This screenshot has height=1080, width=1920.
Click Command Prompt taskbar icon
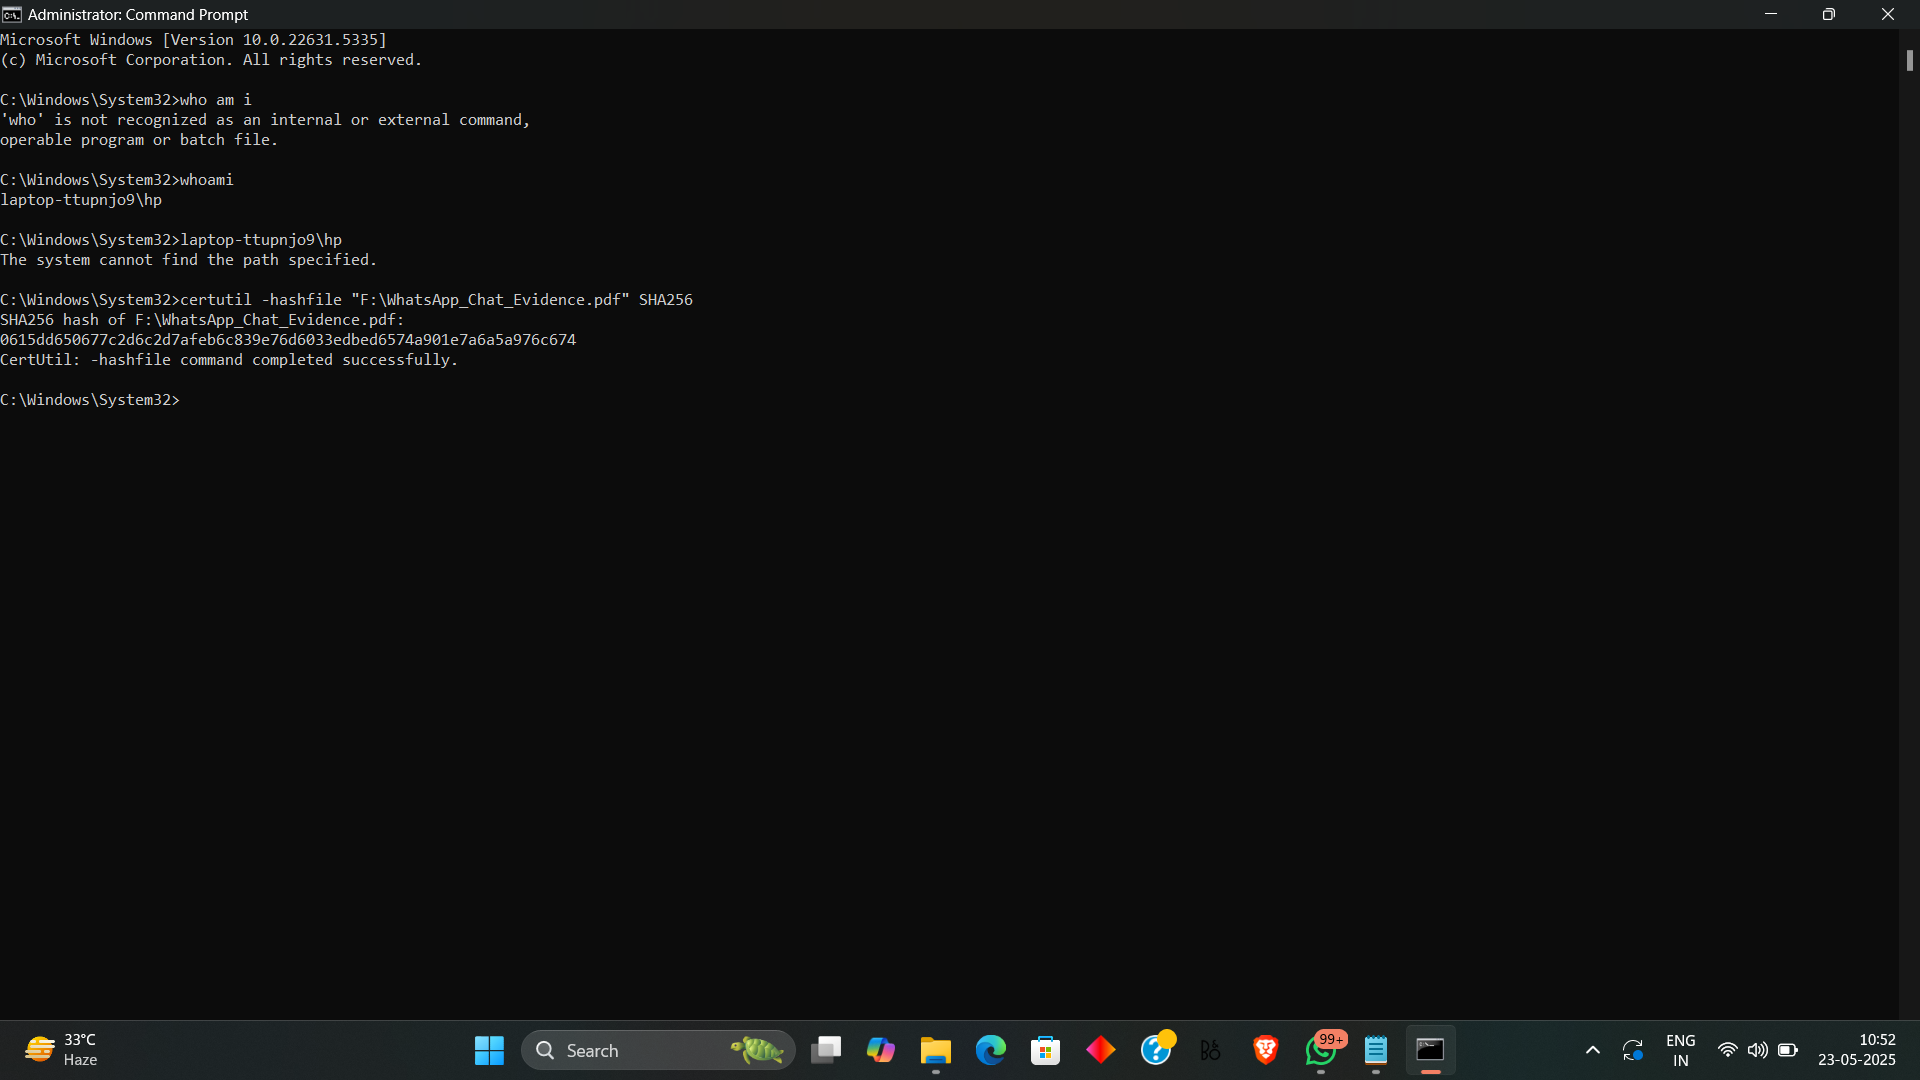tap(1431, 1050)
